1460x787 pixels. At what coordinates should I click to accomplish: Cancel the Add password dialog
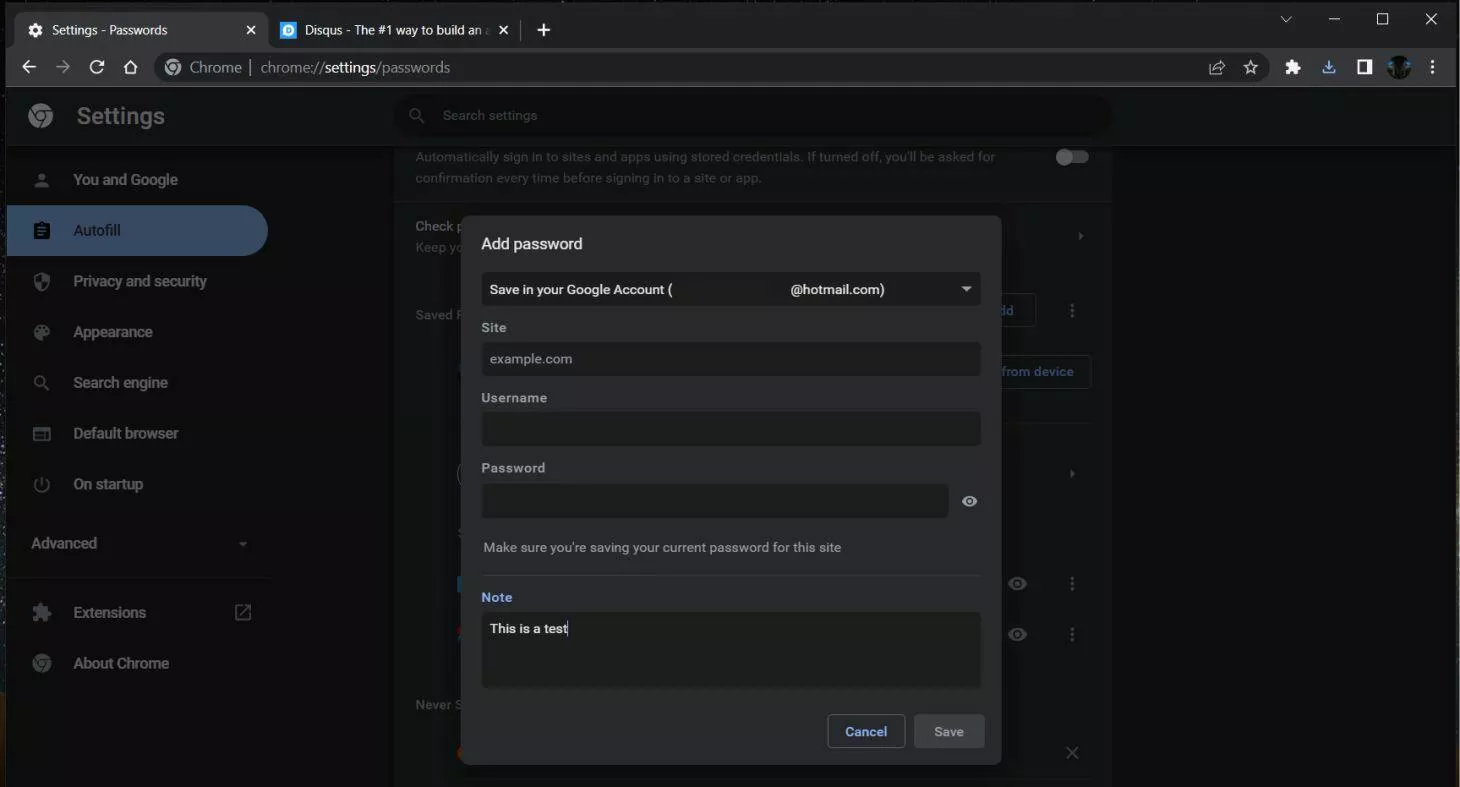coord(866,731)
